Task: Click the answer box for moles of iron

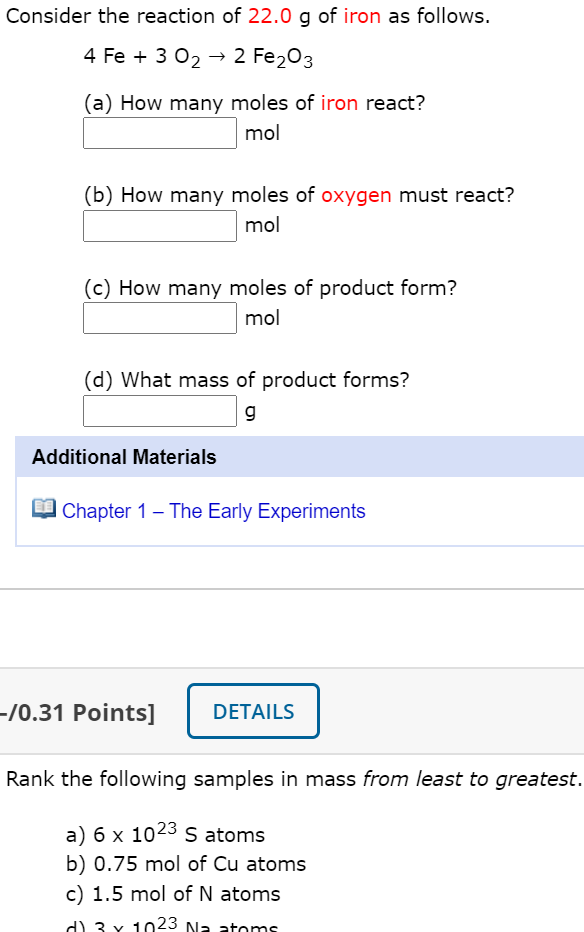Action: pyautogui.click(x=158, y=132)
